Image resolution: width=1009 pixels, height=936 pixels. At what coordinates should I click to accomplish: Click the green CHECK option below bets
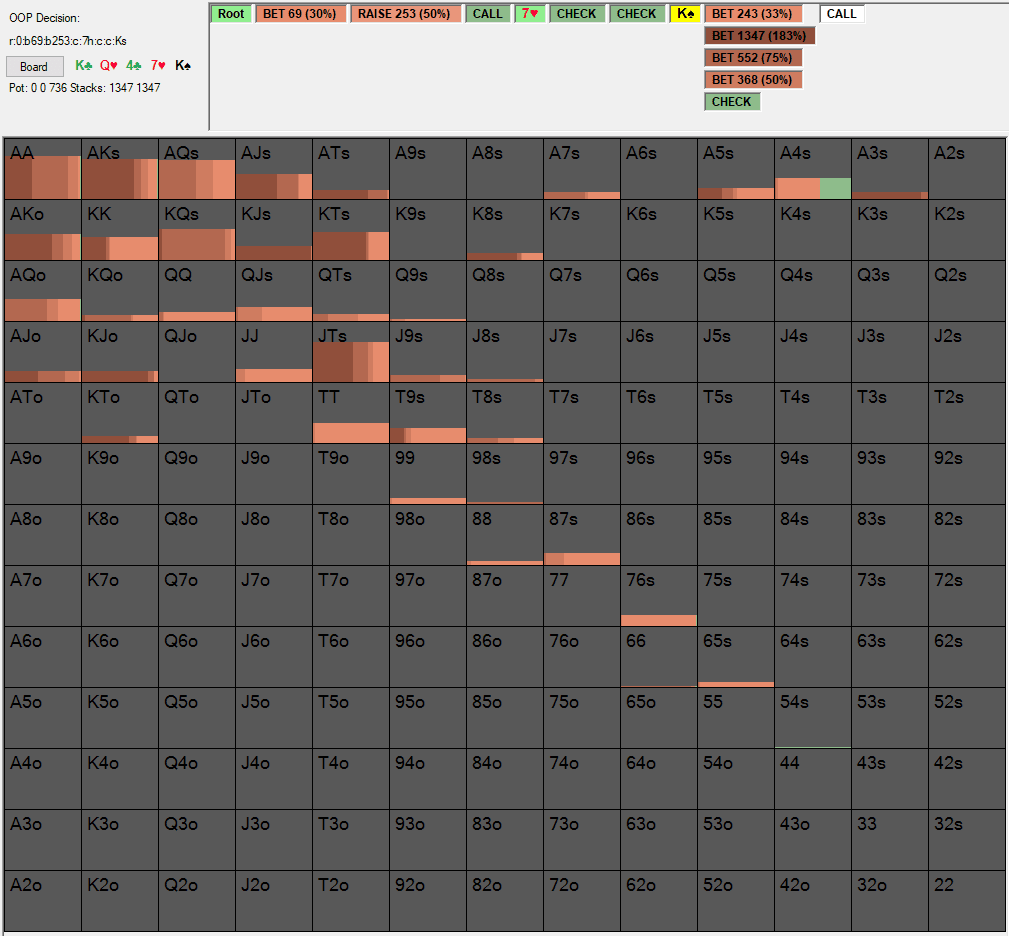[732, 102]
